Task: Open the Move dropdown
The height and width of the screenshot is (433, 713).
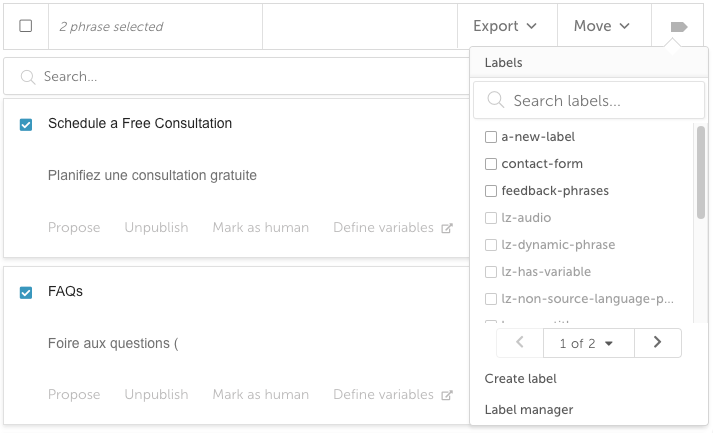Action: [x=602, y=26]
